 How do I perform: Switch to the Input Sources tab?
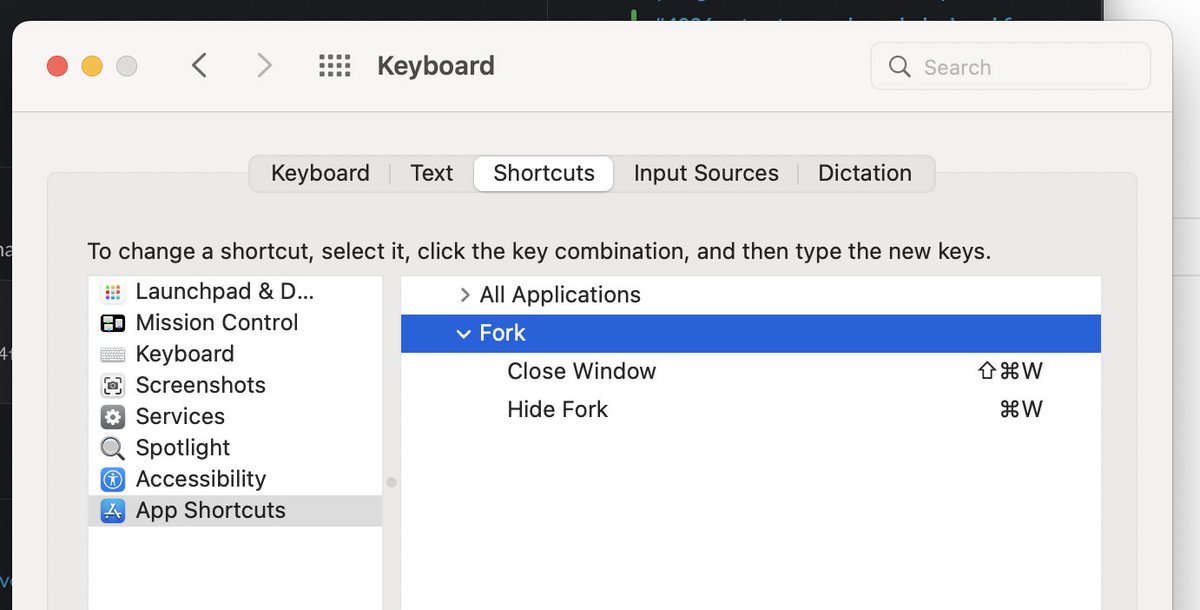tap(706, 173)
